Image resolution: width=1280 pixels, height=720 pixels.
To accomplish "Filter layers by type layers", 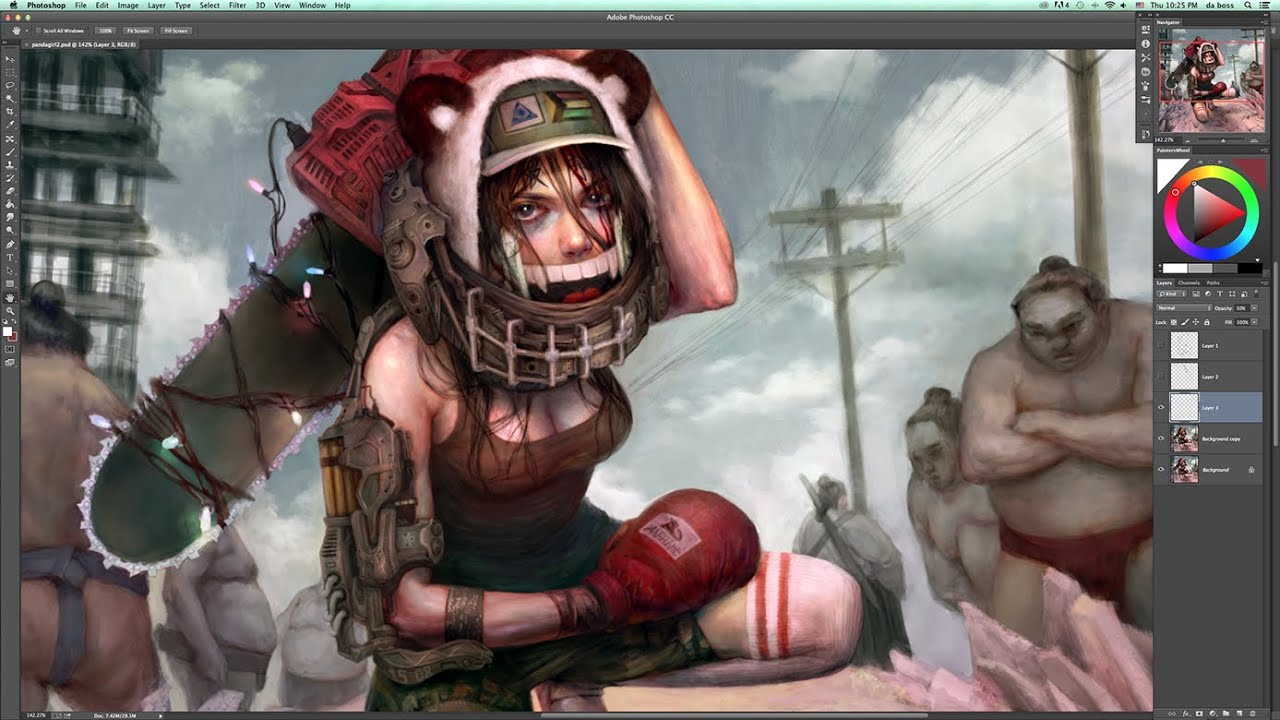I will (1220, 293).
